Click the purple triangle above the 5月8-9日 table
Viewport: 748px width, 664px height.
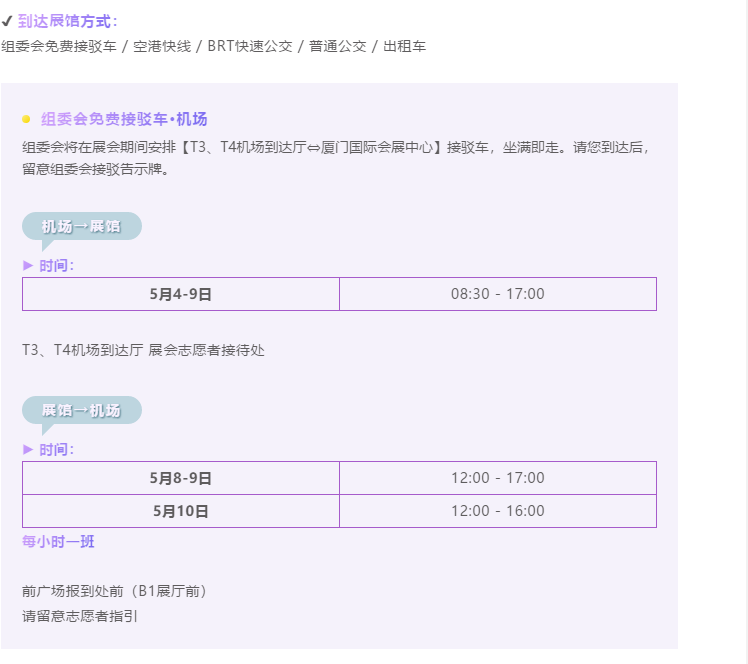[x=28, y=449]
